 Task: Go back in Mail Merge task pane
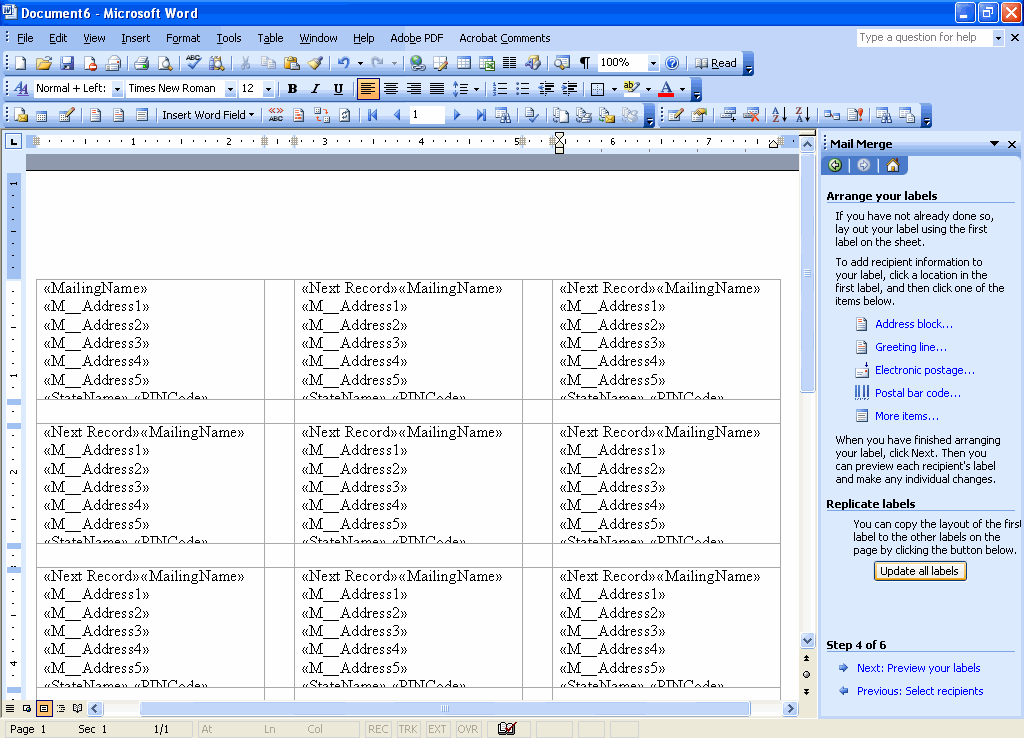[x=835, y=166]
